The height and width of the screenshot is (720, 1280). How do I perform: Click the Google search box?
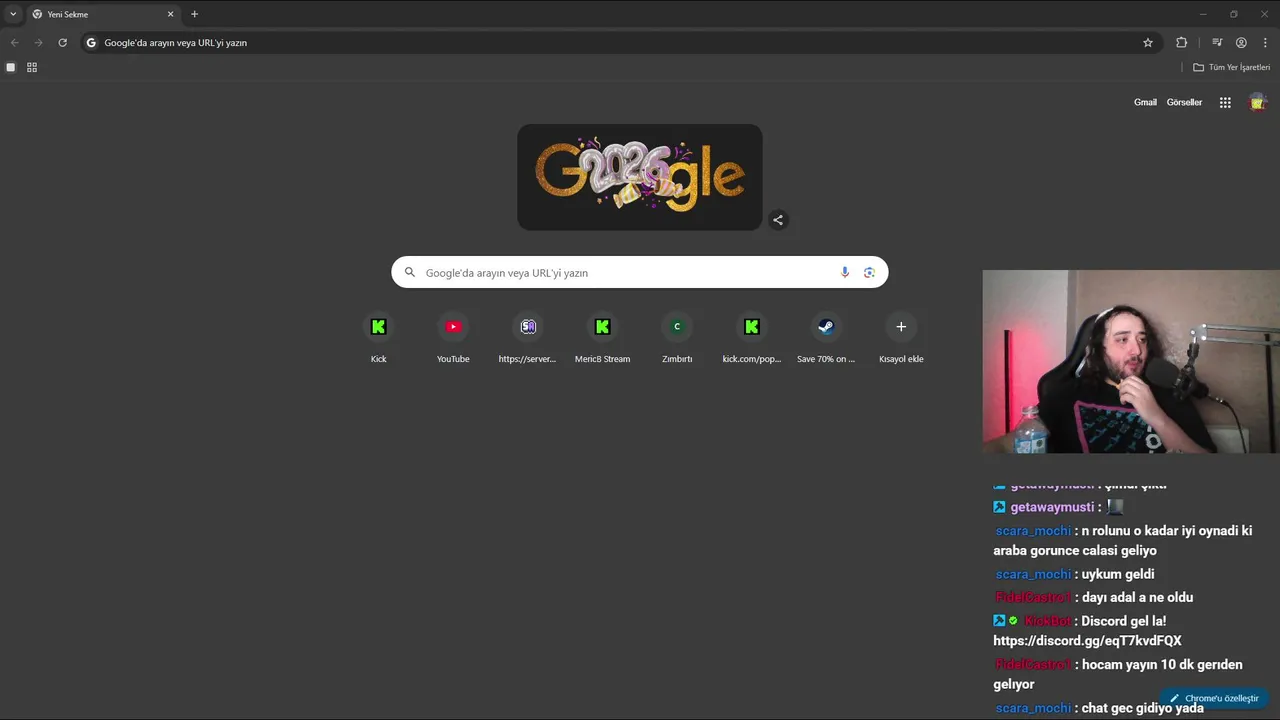(x=640, y=272)
